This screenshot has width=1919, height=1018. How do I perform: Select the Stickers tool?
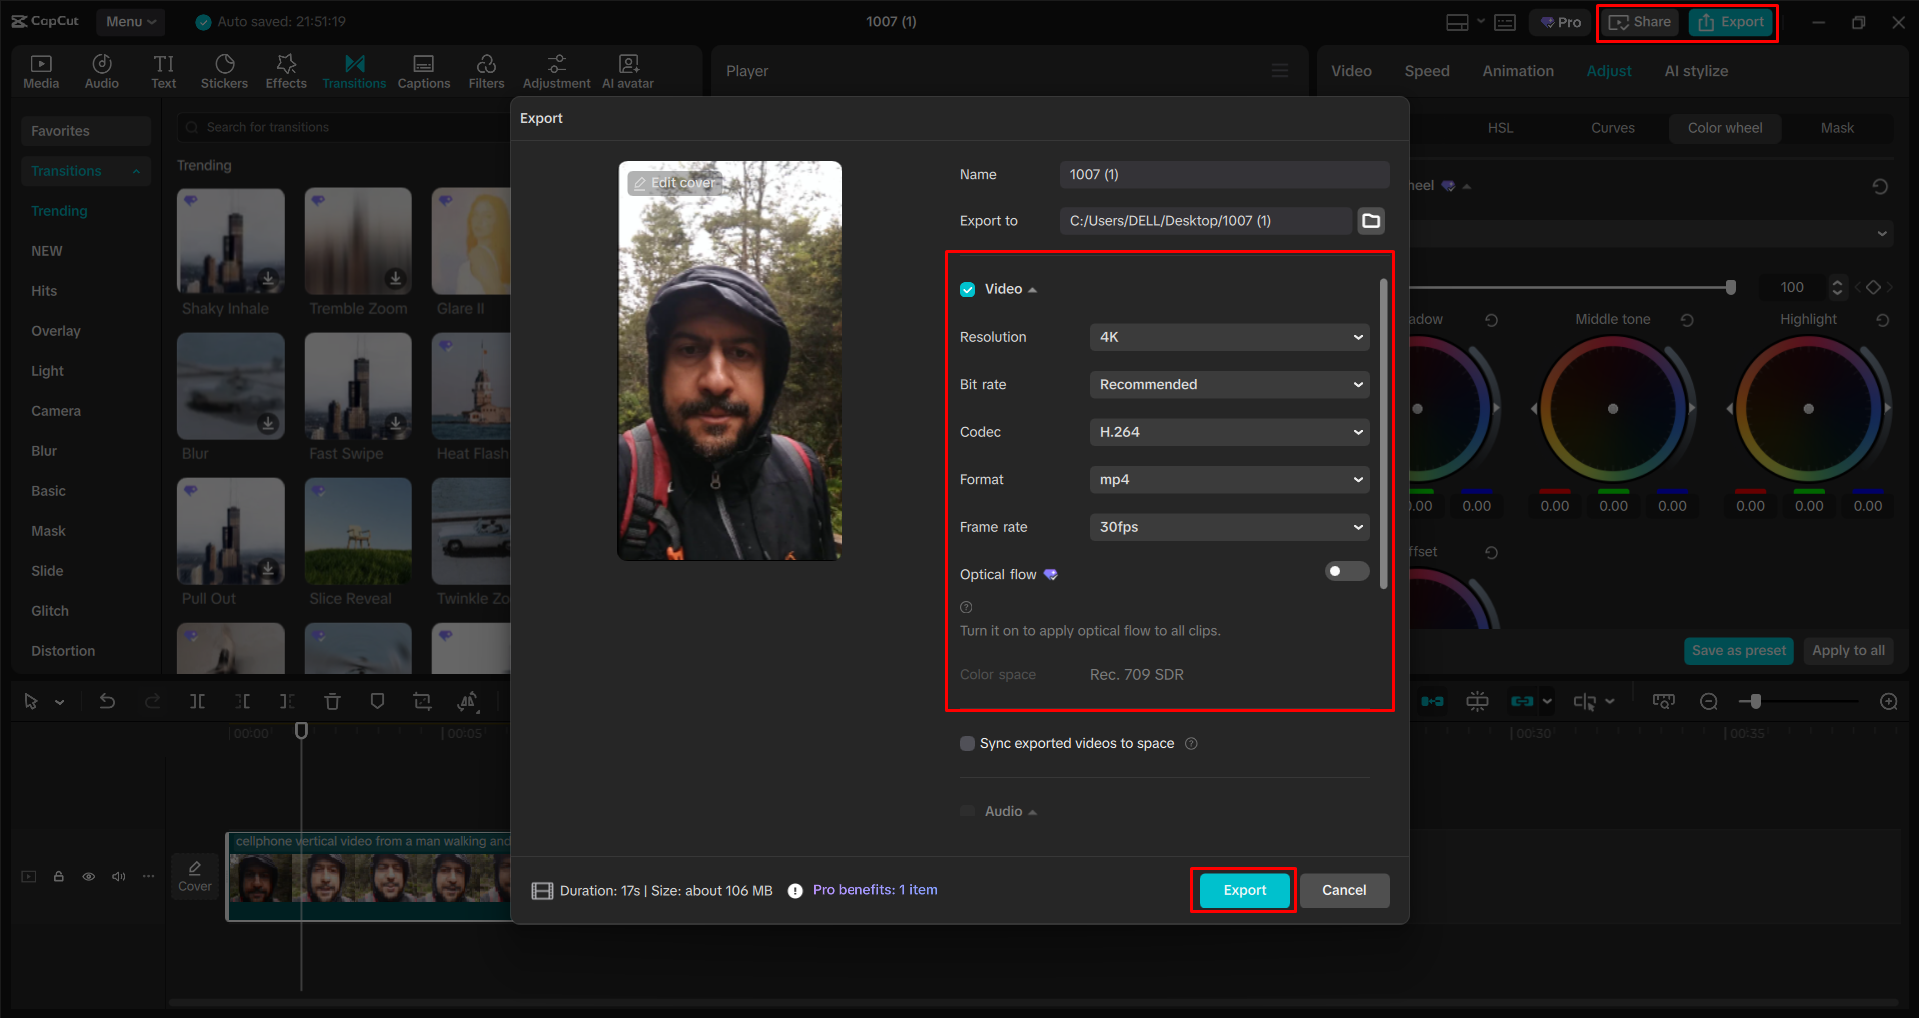(x=224, y=70)
